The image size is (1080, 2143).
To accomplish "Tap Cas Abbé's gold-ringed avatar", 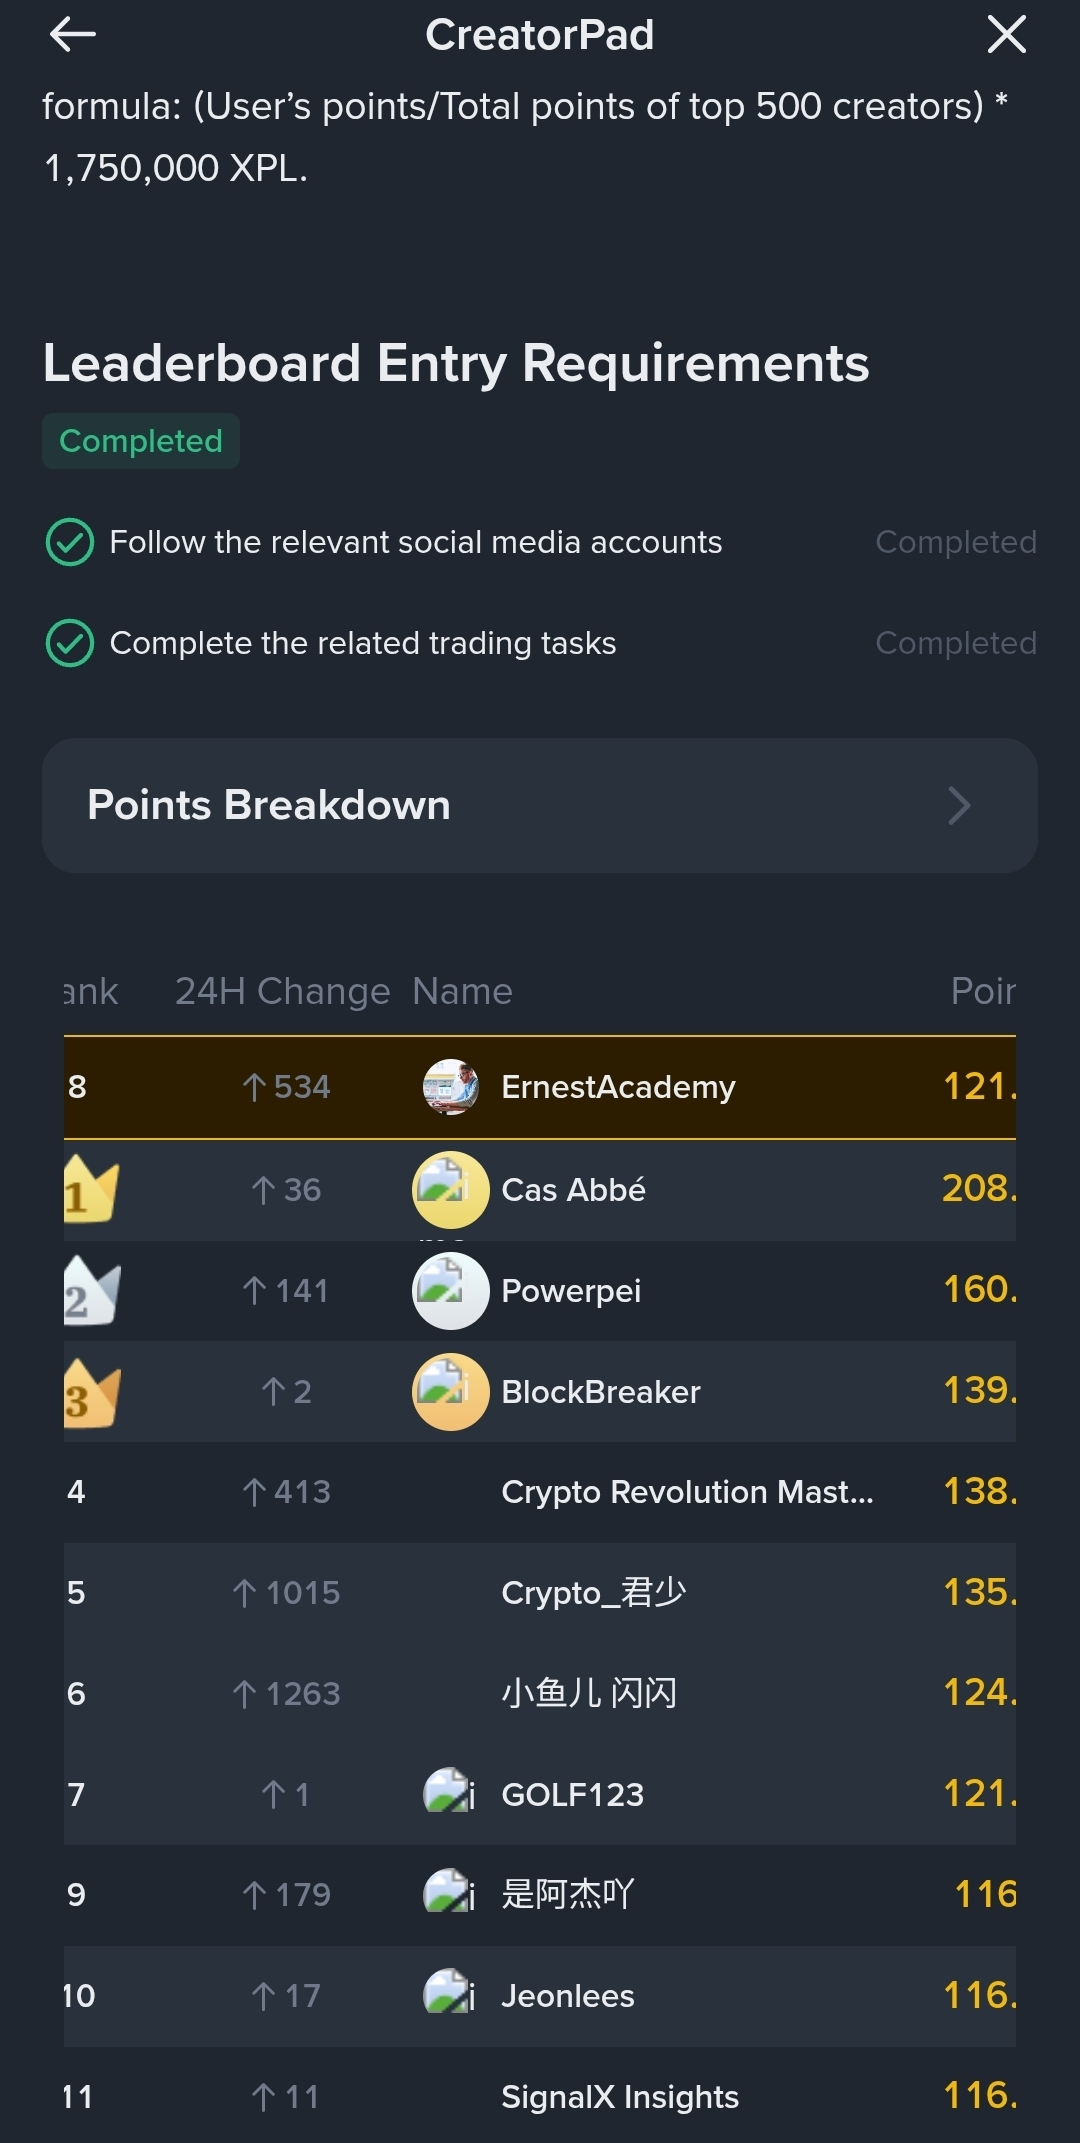I will 450,1190.
